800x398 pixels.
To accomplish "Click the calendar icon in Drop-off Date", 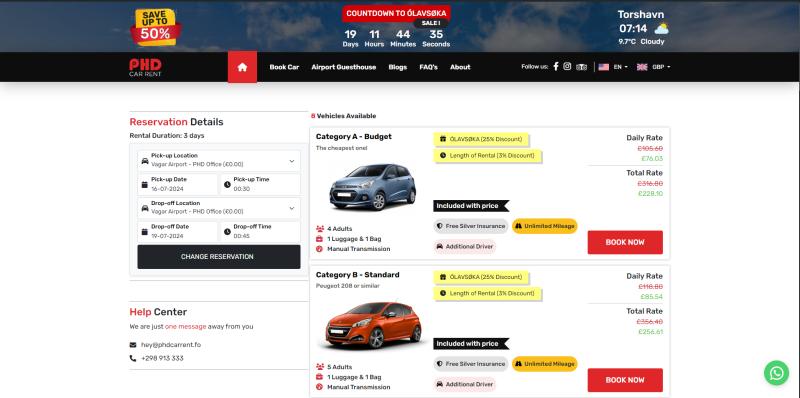I will [x=144, y=232].
